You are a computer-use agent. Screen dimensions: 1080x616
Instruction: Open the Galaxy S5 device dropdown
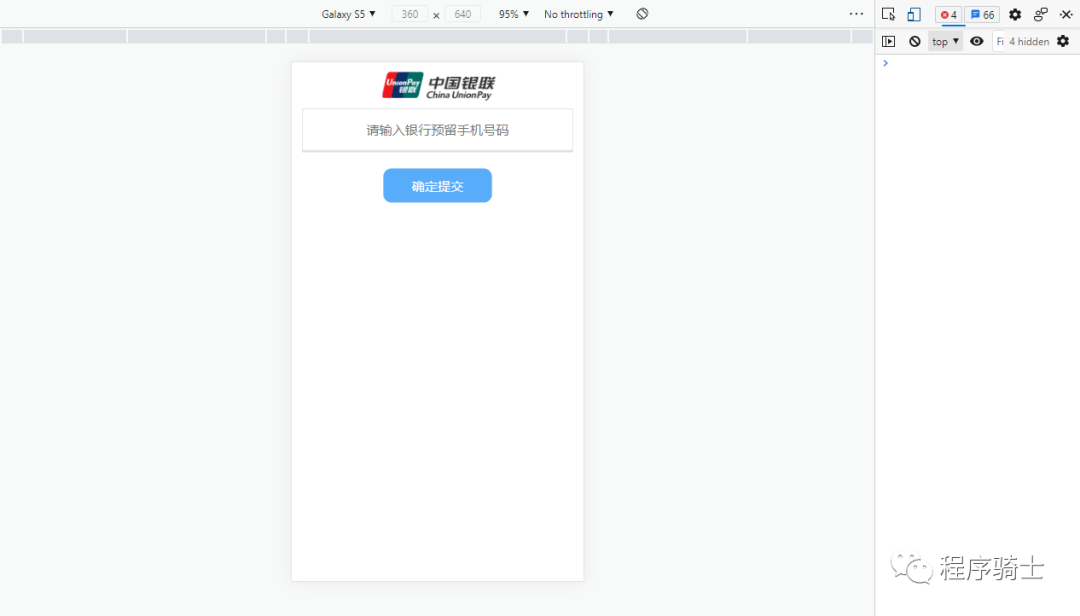[348, 14]
